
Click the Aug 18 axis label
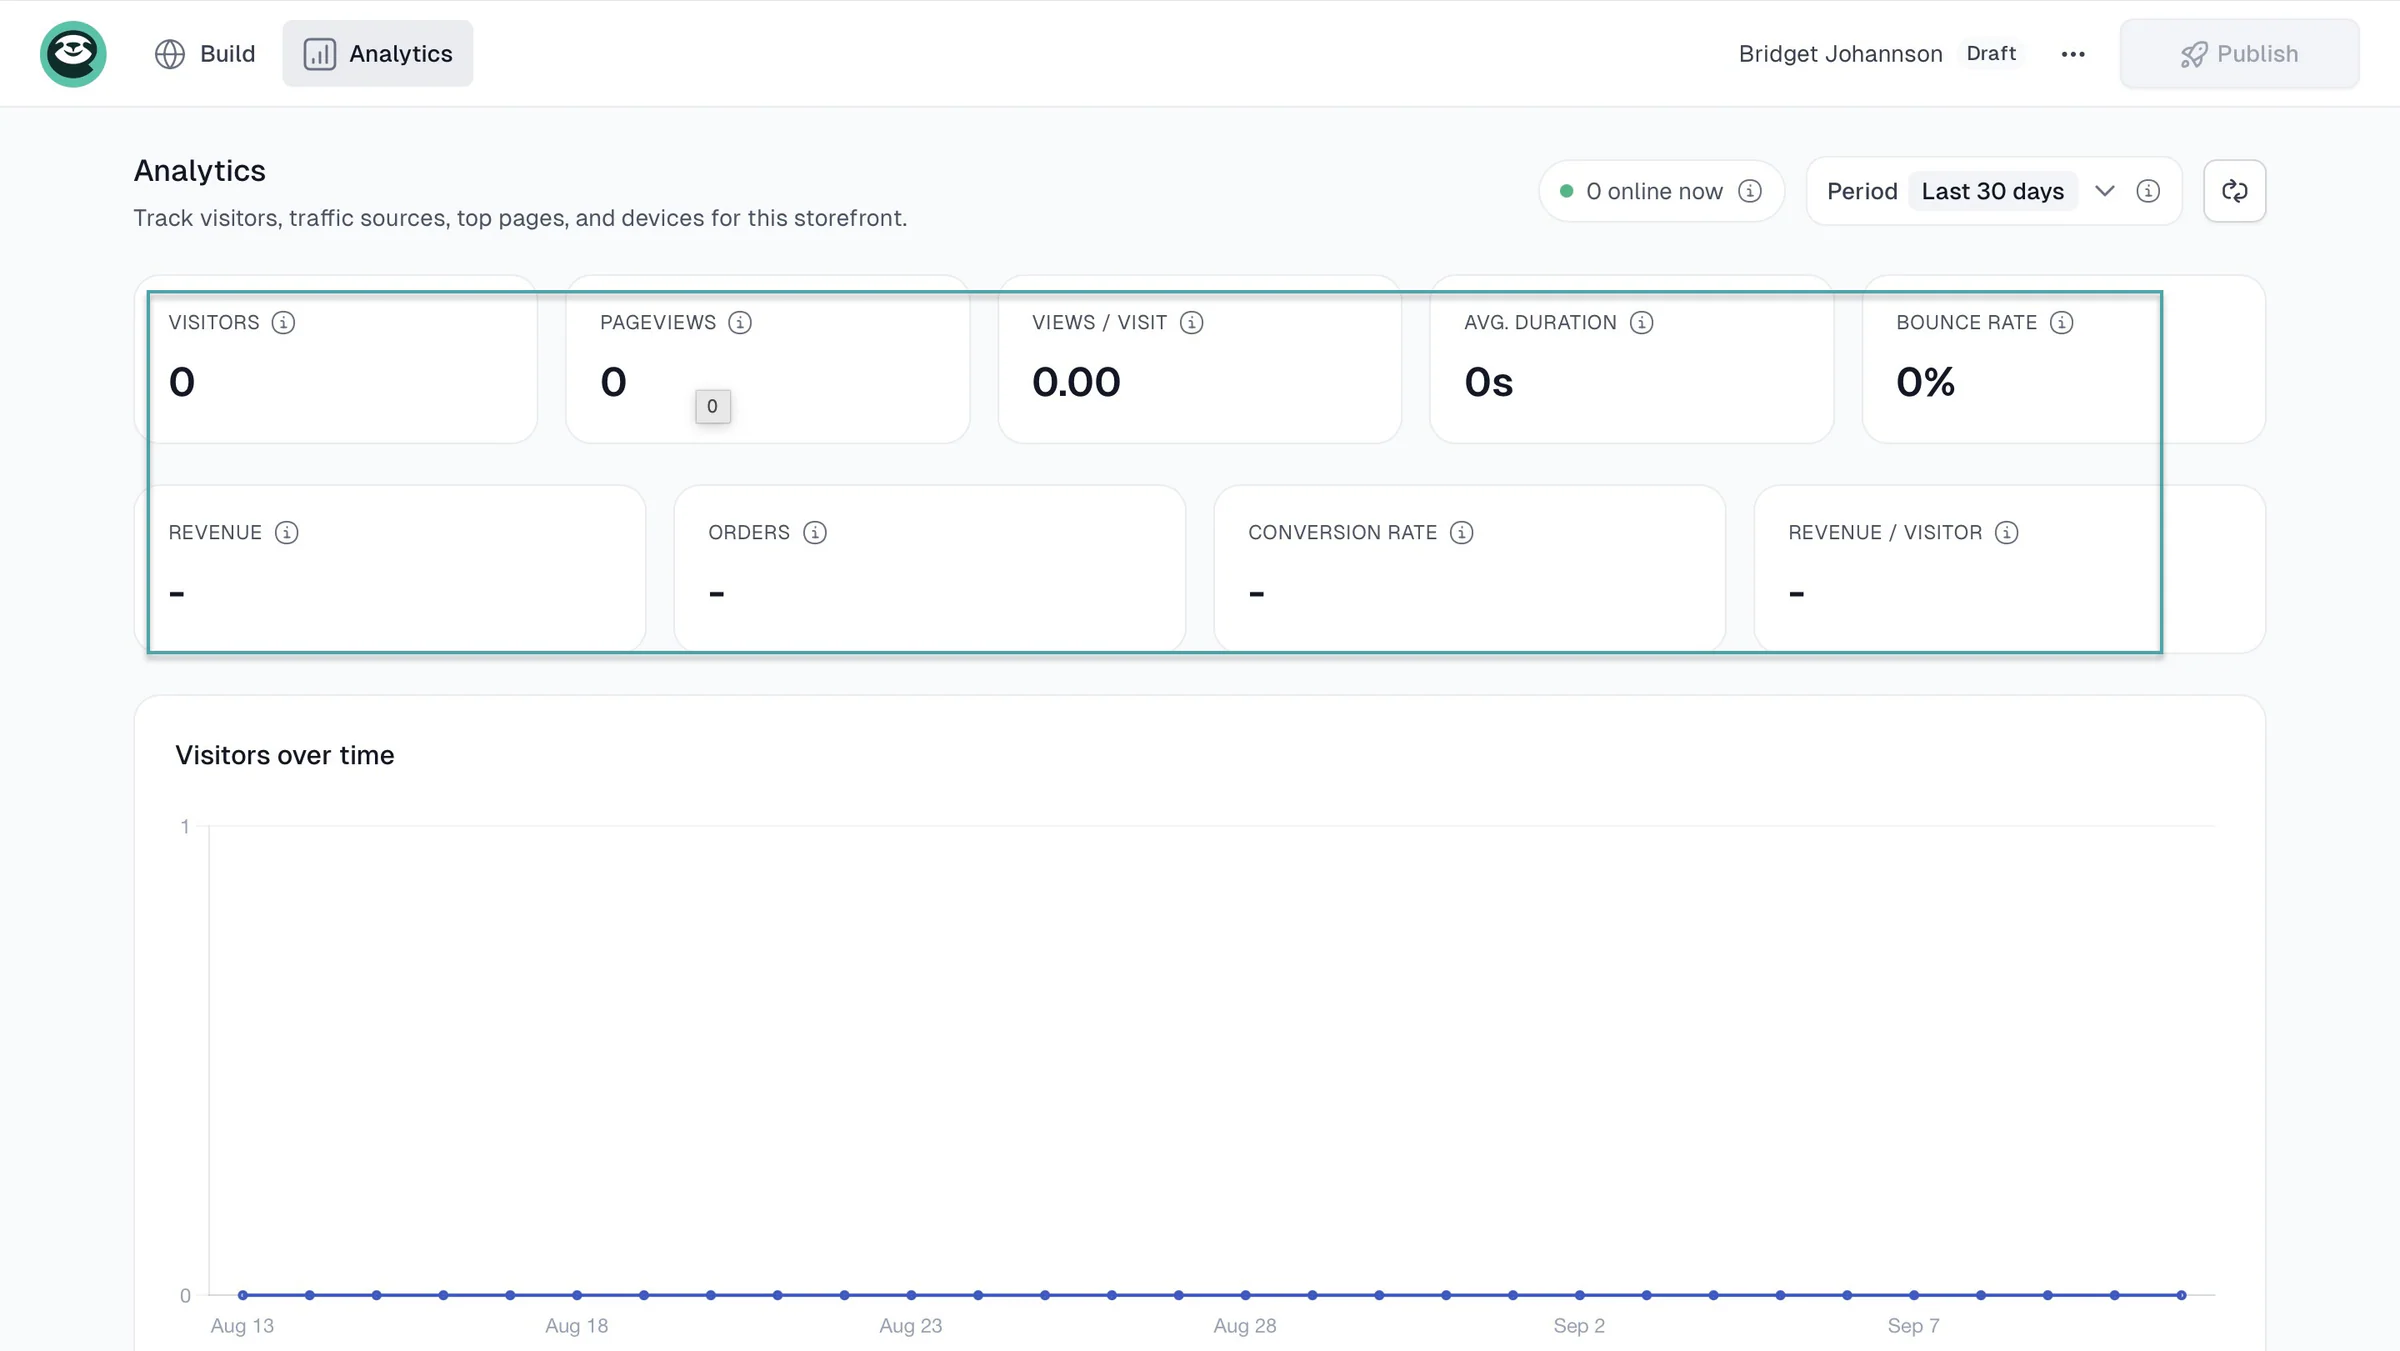[576, 1326]
